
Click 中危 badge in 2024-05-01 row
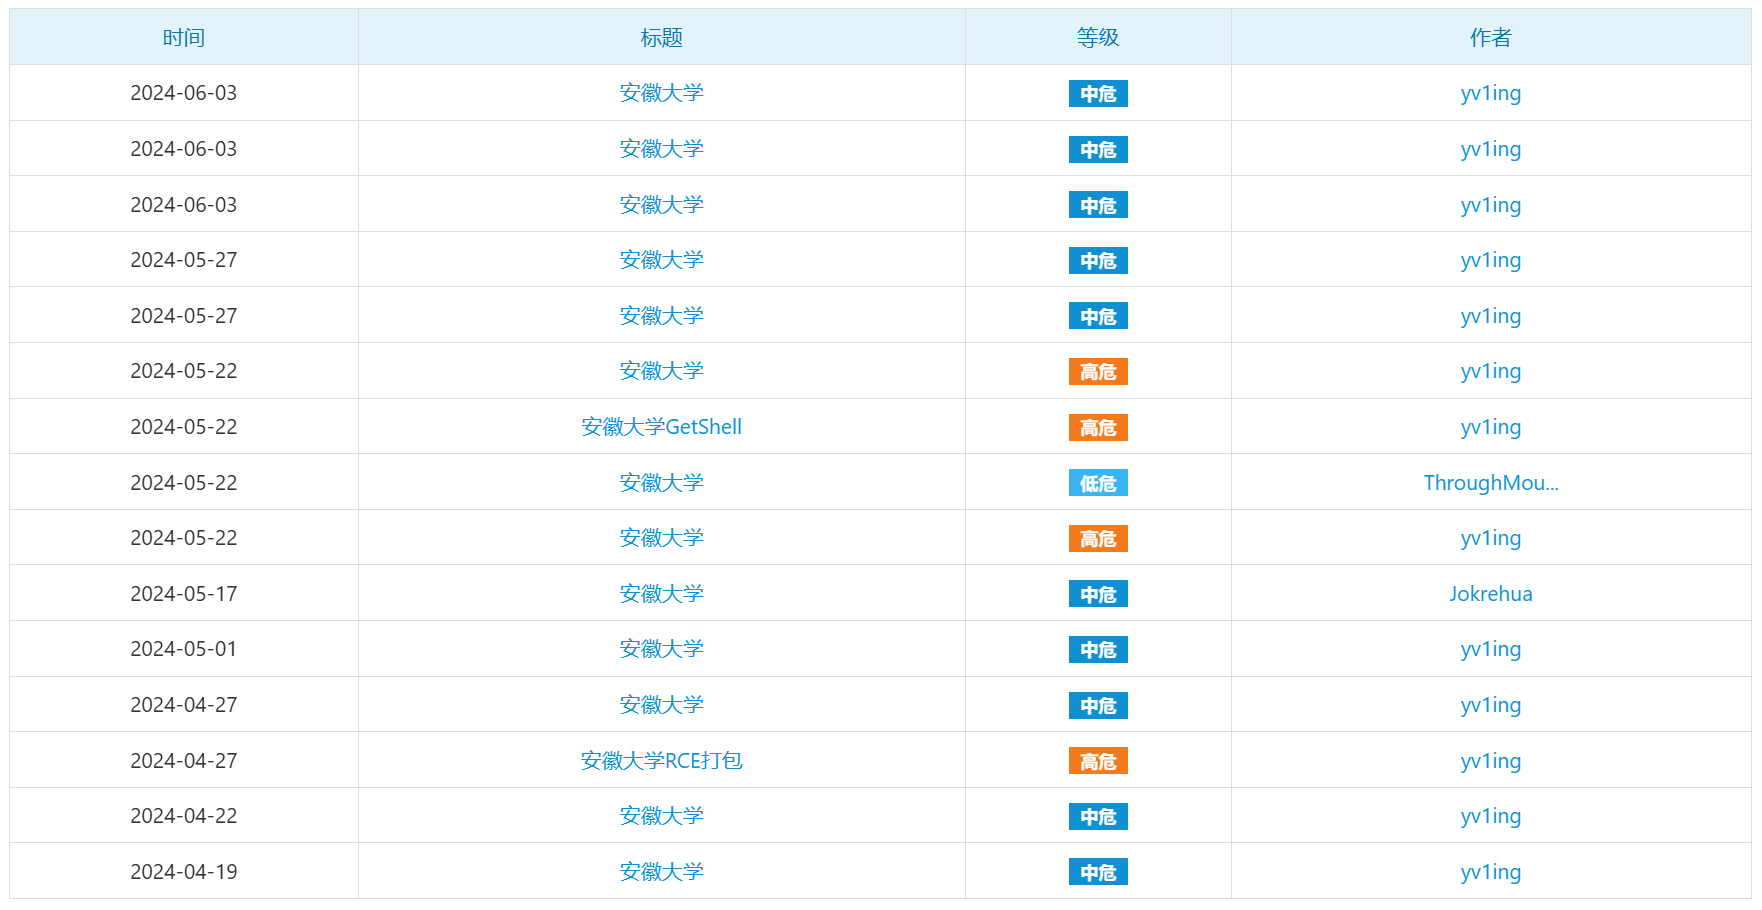coord(1098,650)
